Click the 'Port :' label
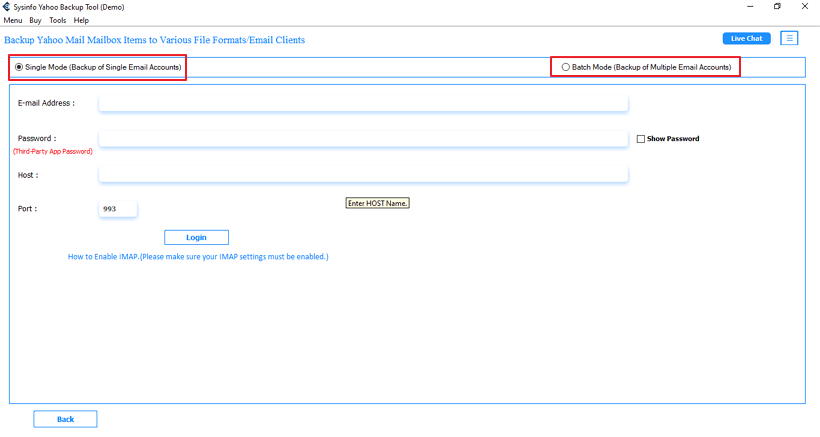The height and width of the screenshot is (437, 820). (27, 209)
